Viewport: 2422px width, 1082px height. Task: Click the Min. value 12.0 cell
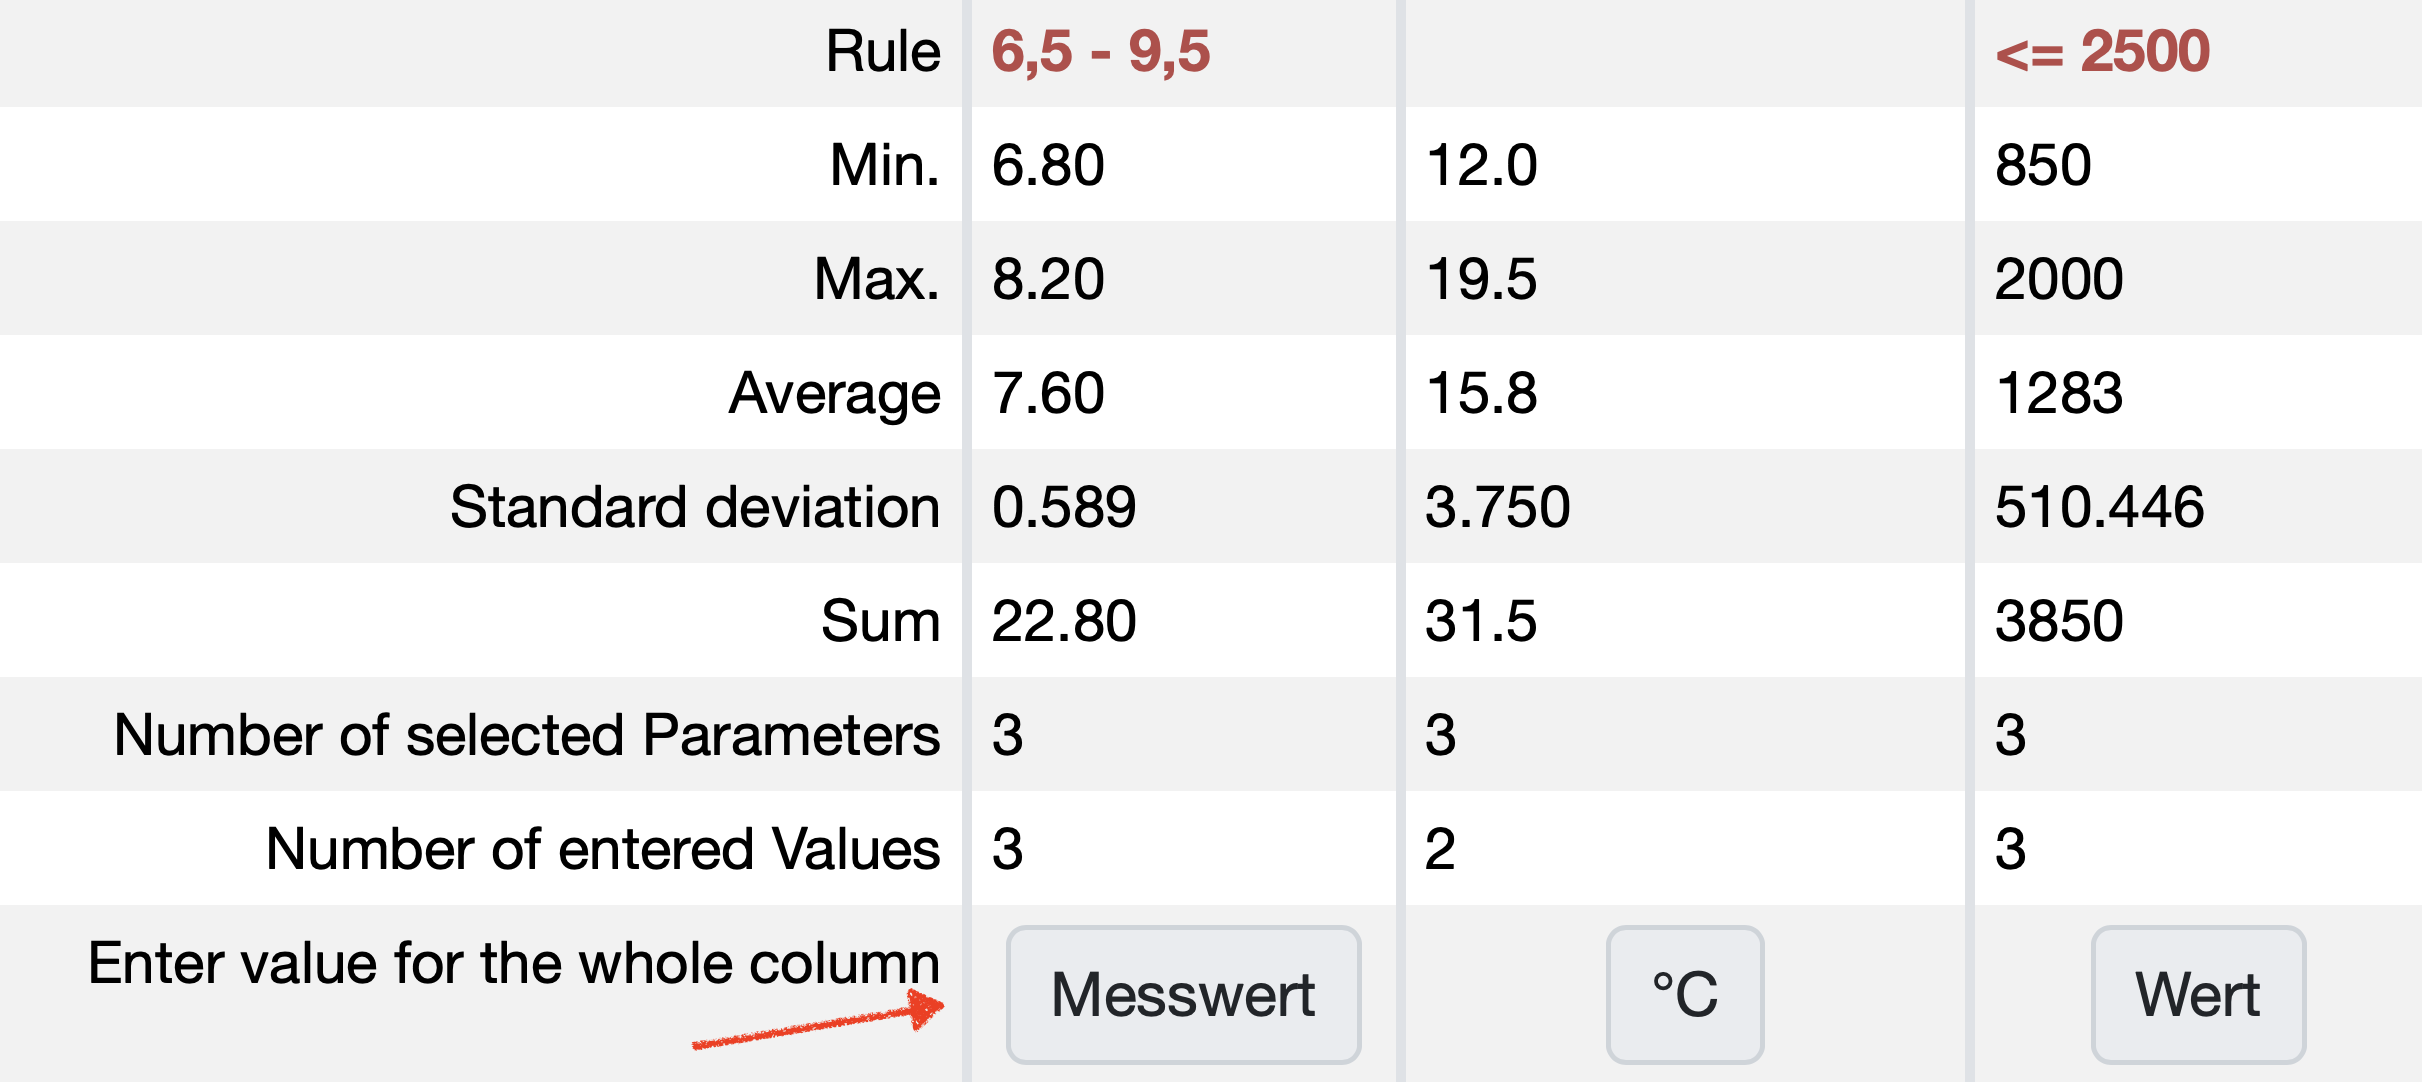pos(1481,165)
